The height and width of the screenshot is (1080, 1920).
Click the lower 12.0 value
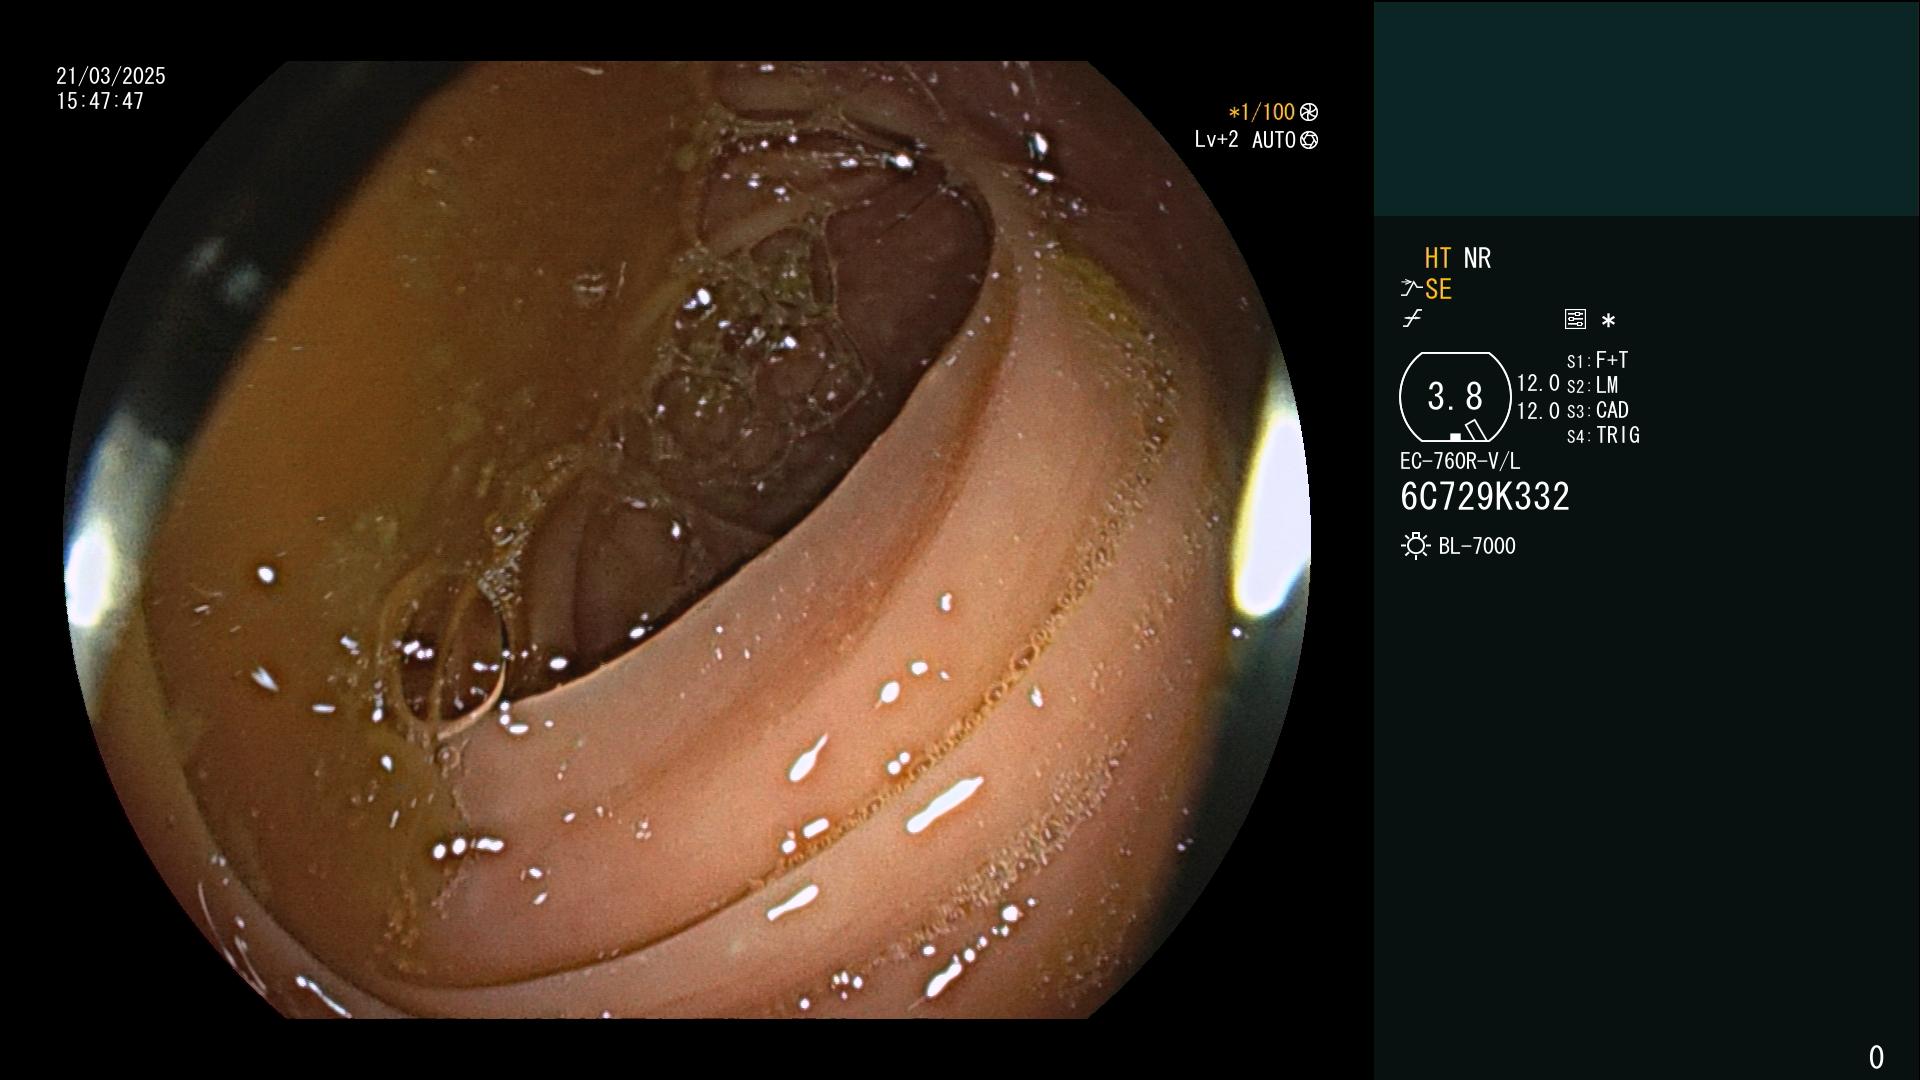(x=1538, y=411)
